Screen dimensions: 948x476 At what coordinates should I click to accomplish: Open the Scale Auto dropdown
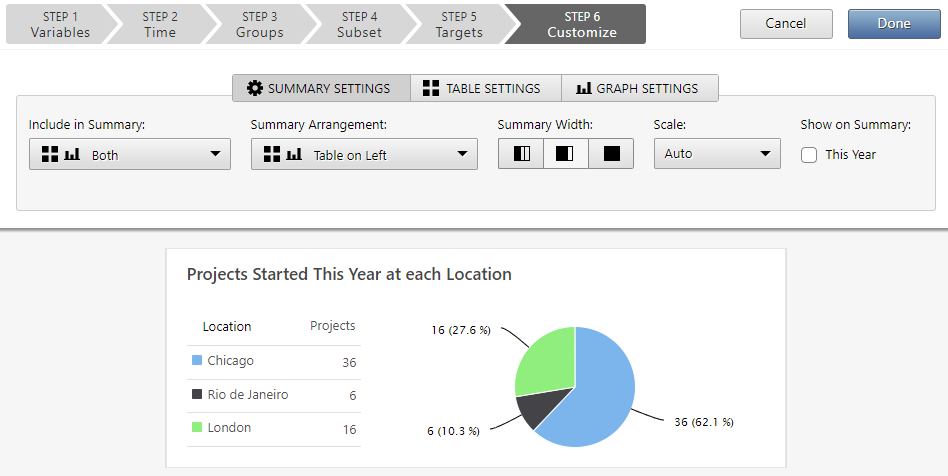click(716, 154)
